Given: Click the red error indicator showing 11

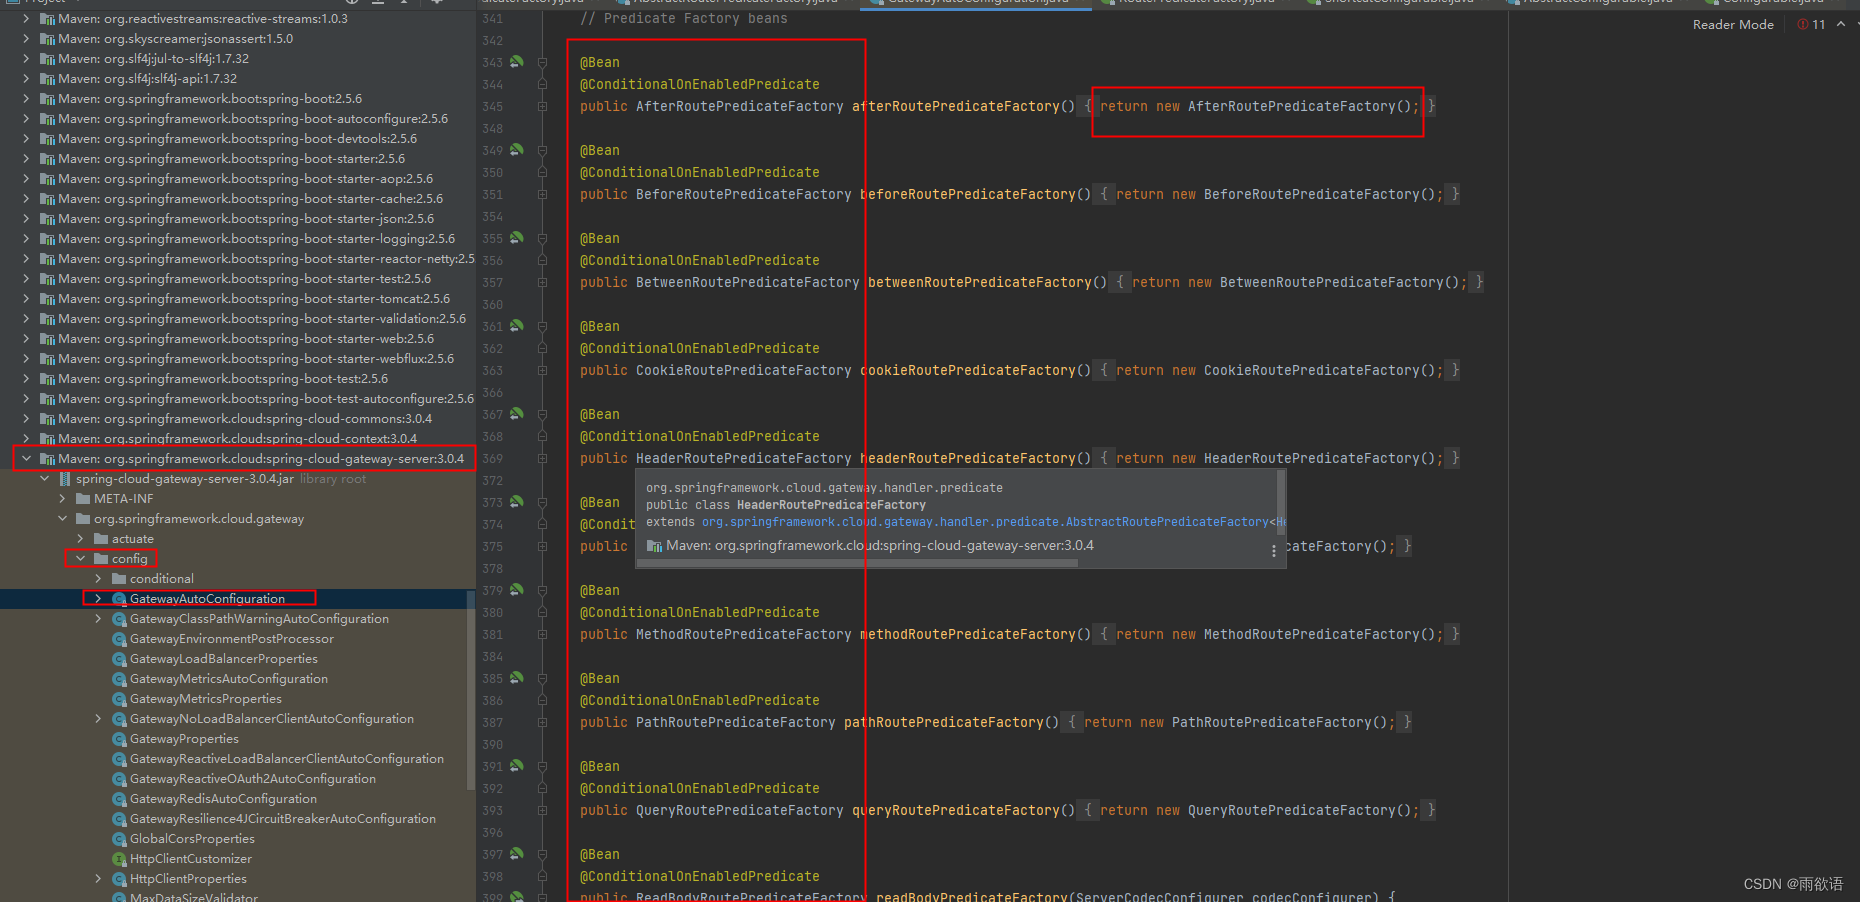Looking at the screenshot, I should pos(1811,24).
